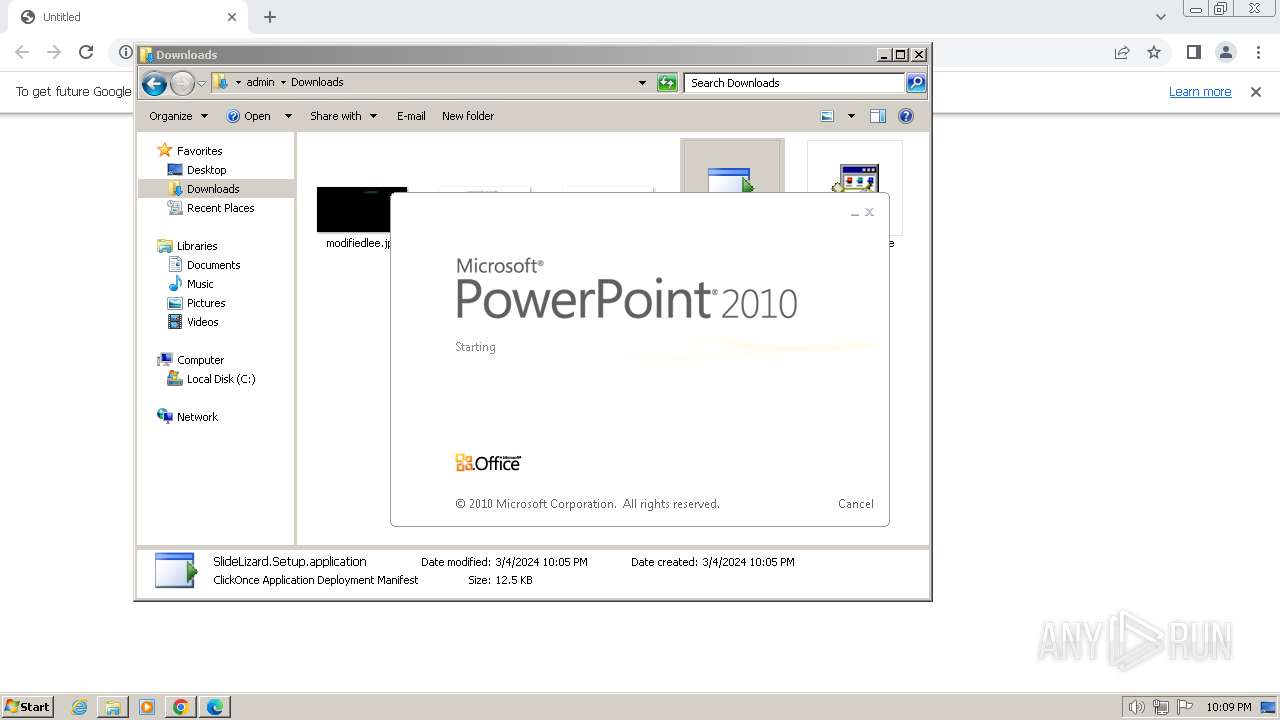Click the Explorer forward navigation arrow
The width and height of the screenshot is (1280, 720).
coord(182,83)
